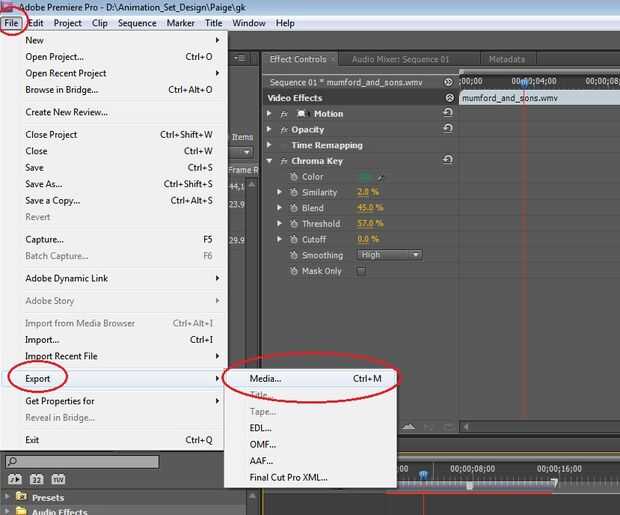Select EDL export option

[x=310, y=428]
